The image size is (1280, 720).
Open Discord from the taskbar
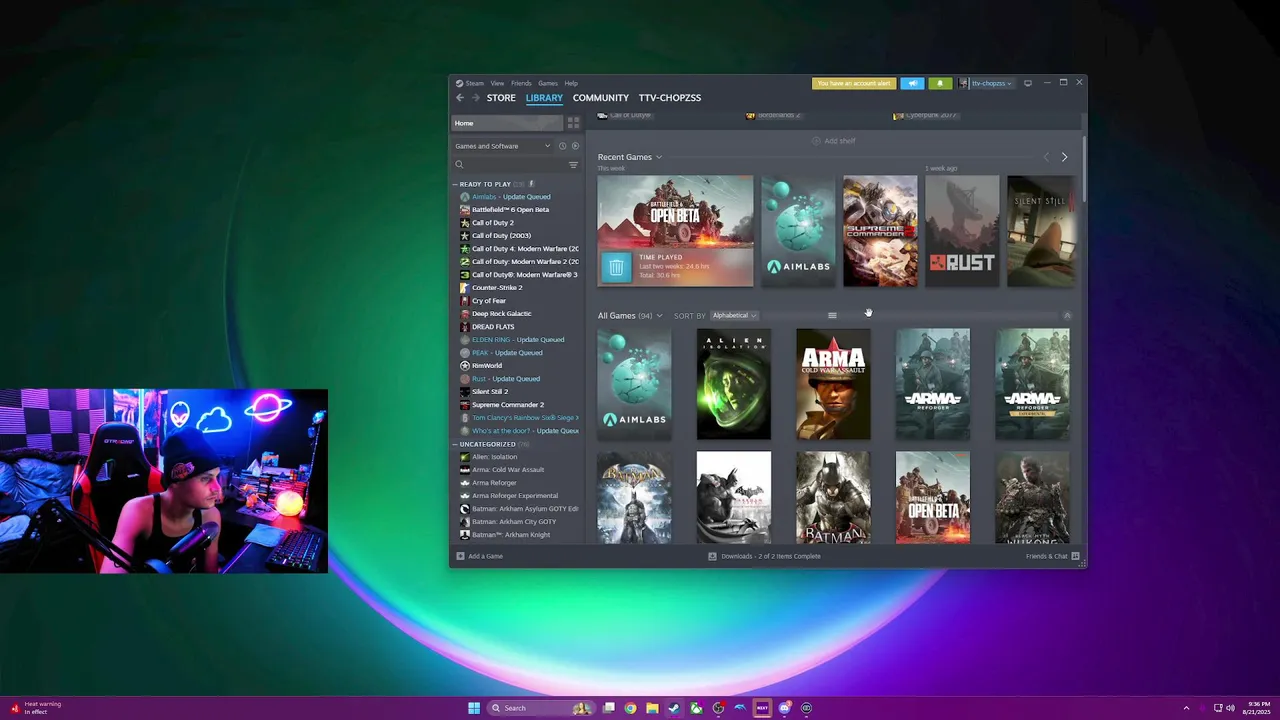coord(784,708)
